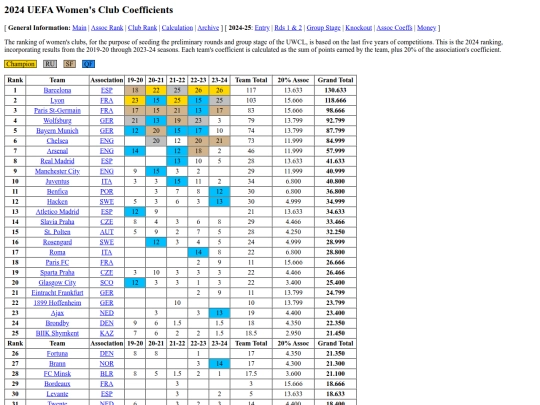Select Lyon's grand total 118.666
The width and height of the screenshot is (540, 405).
point(335,101)
